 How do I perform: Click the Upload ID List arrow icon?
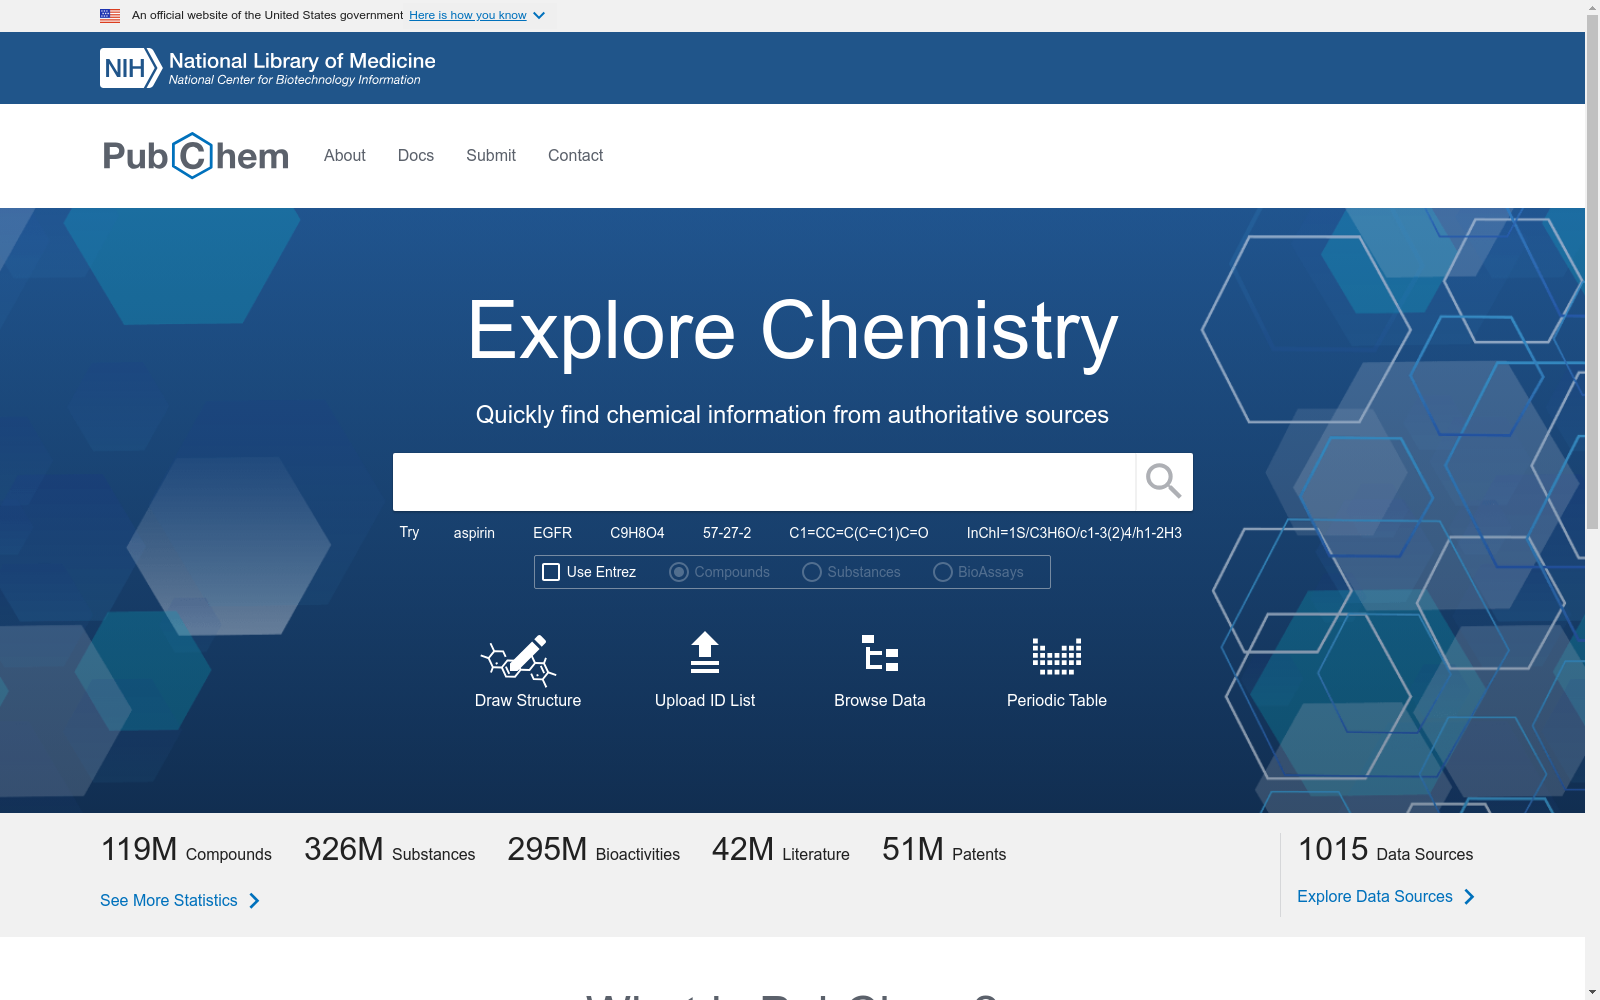coord(705,652)
